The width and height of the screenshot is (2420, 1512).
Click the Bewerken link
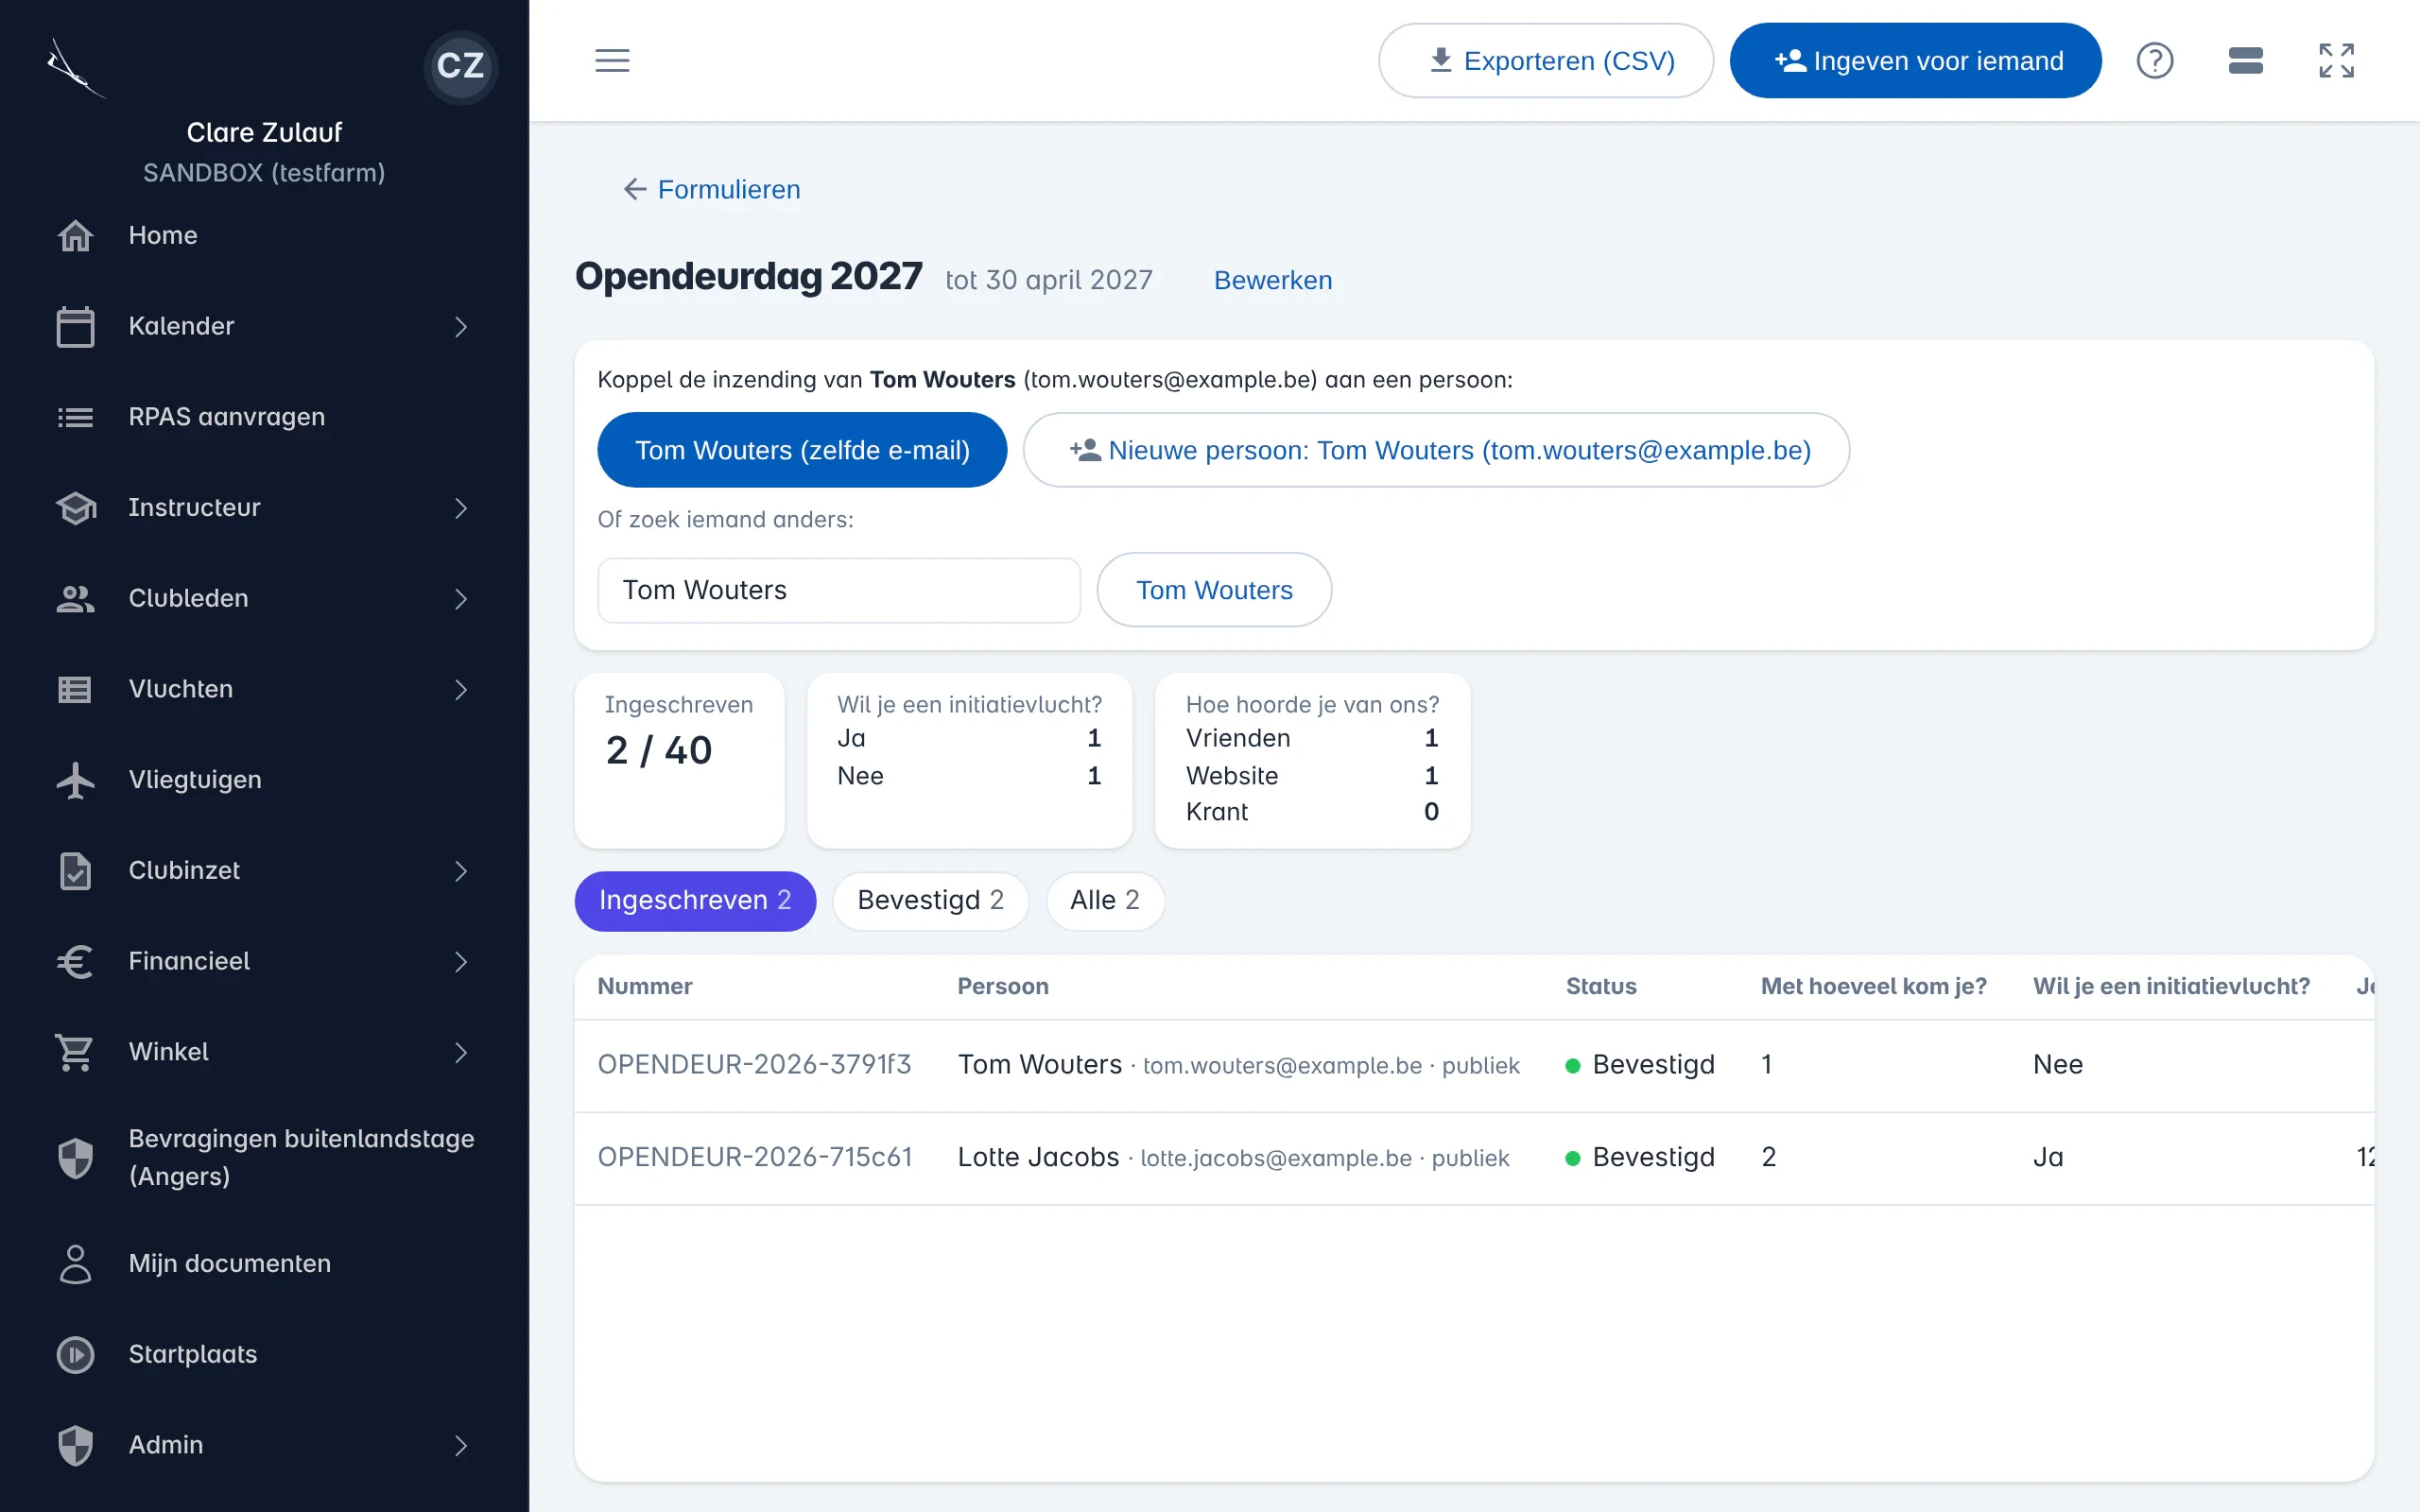tap(1272, 281)
